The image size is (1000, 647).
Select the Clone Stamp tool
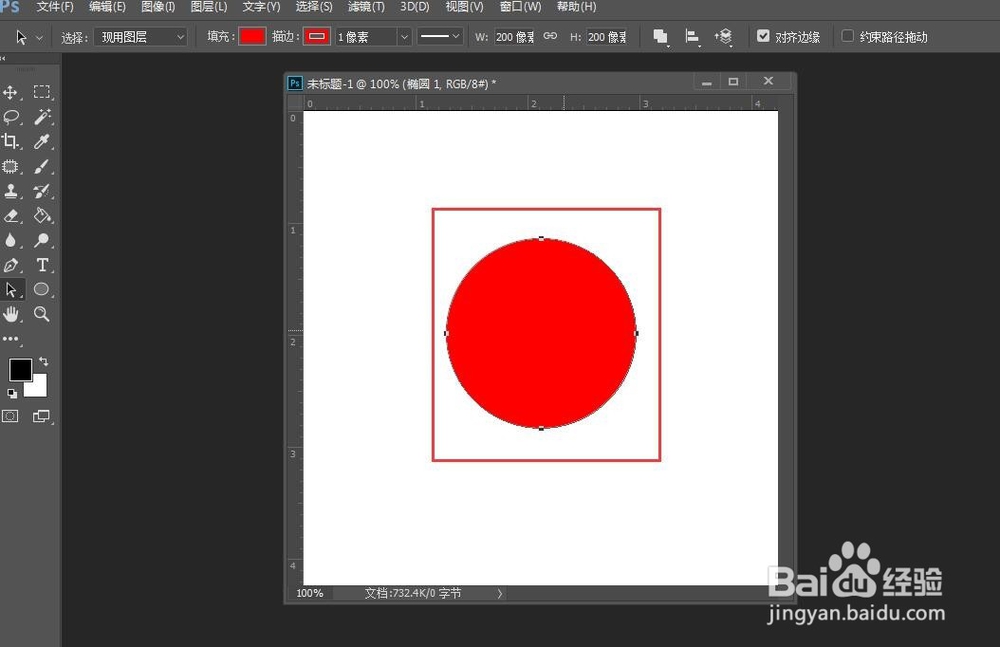11,191
